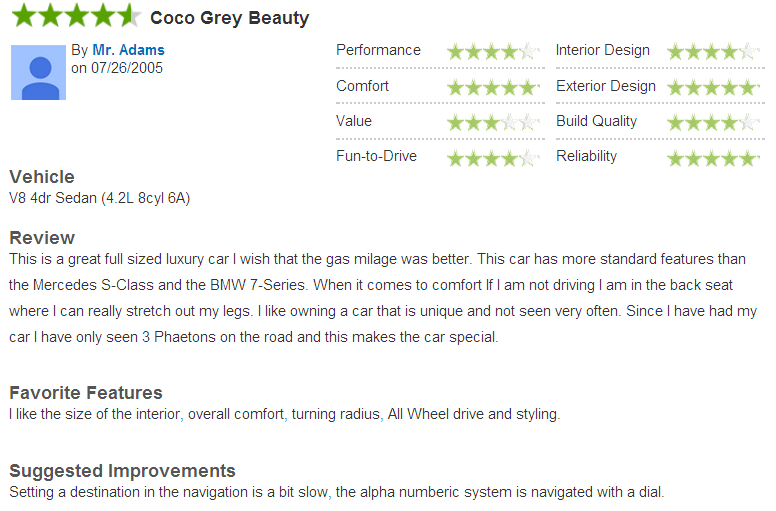The image size is (776, 511).
Task: Click the Favorite Features heading
Action: pyautogui.click(x=86, y=393)
